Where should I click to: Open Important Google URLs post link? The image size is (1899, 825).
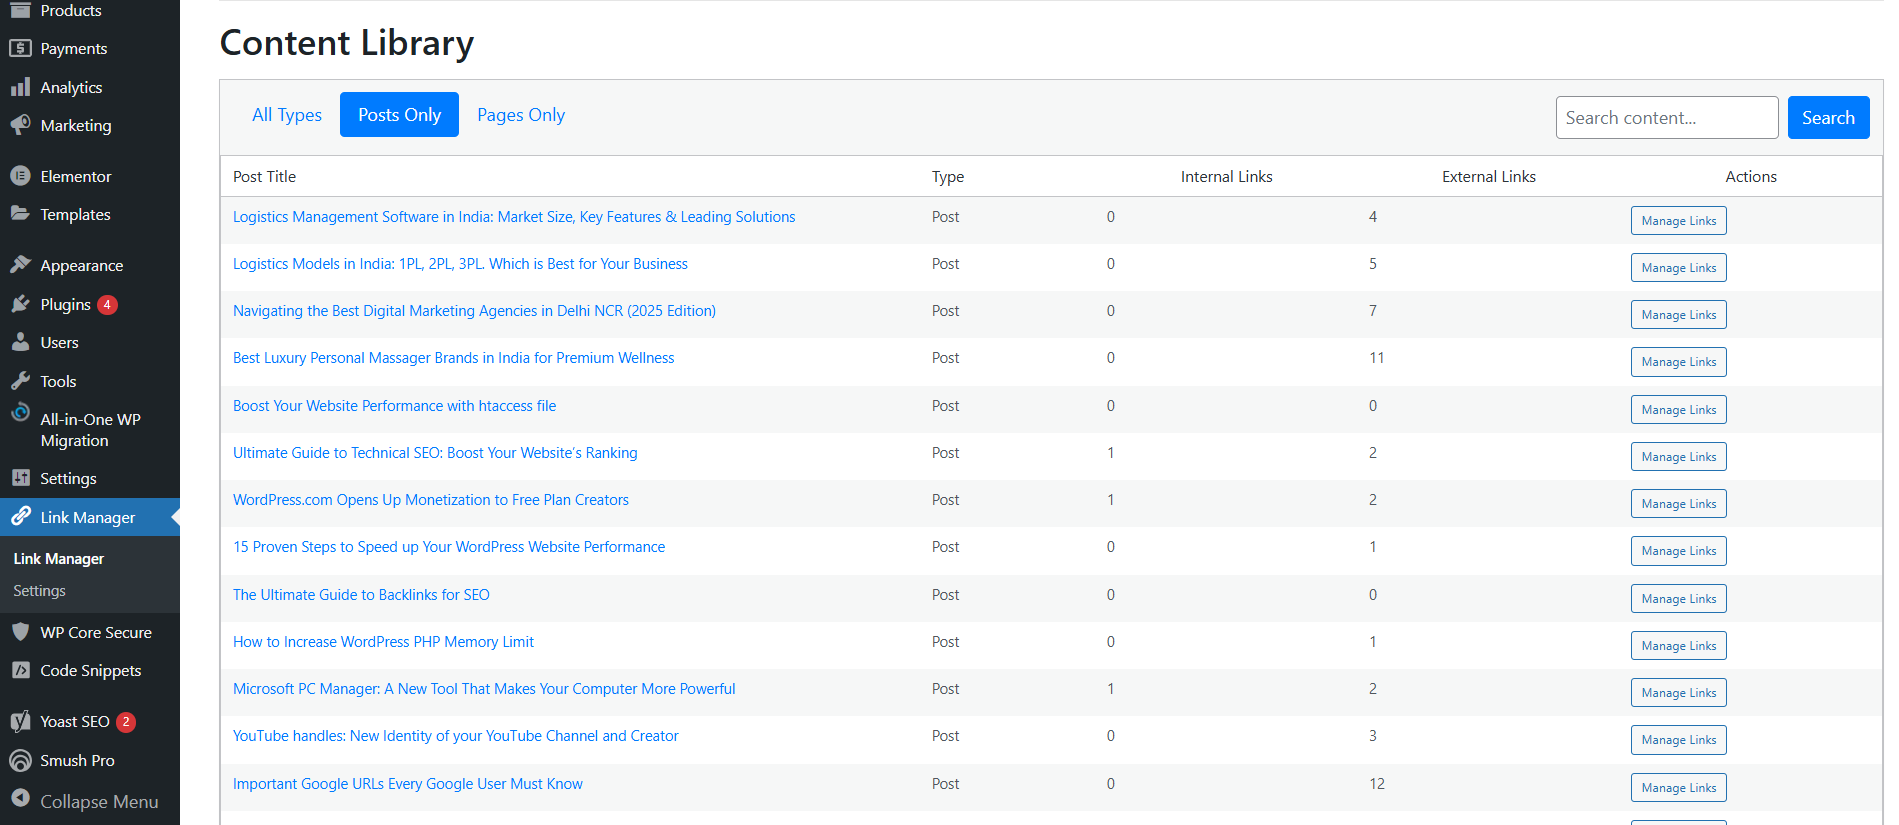coord(408,784)
